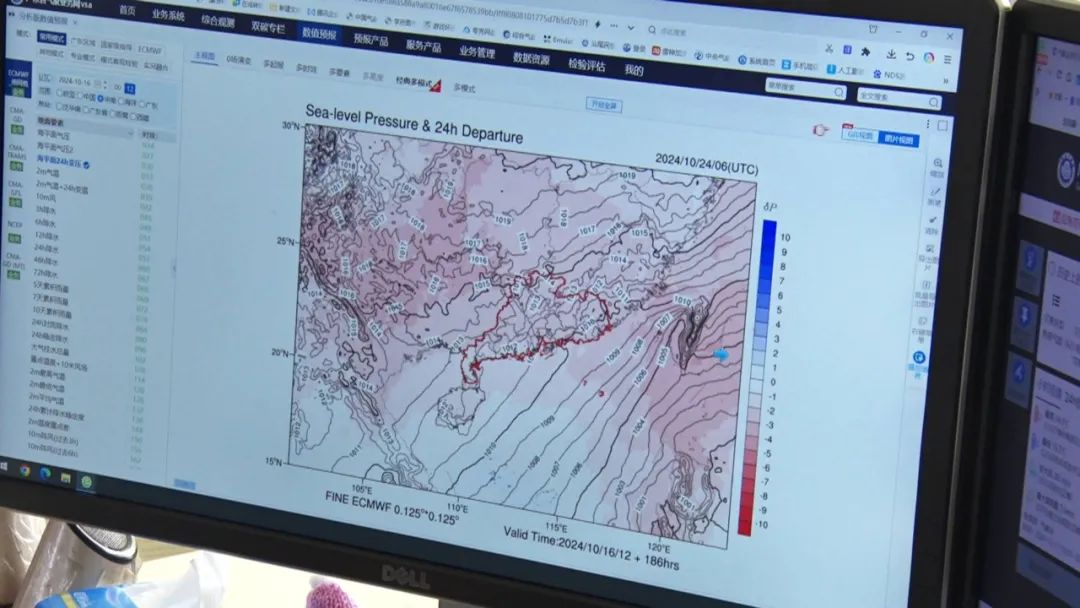Click the first site search input field
This screenshot has height=608, width=1080.
tap(804, 89)
